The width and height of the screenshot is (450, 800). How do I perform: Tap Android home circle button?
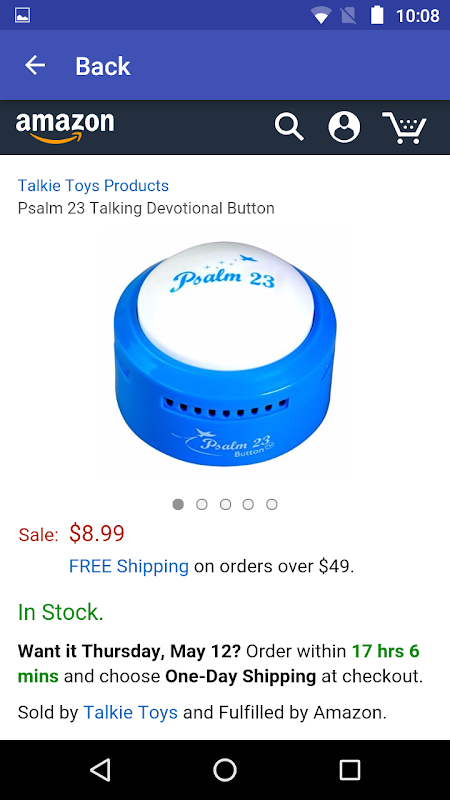point(225,769)
